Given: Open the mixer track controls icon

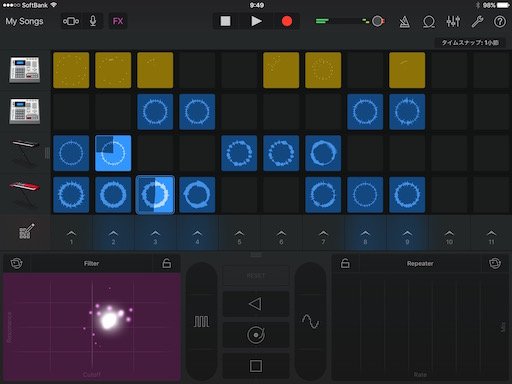Looking at the screenshot, I should click(453, 22).
